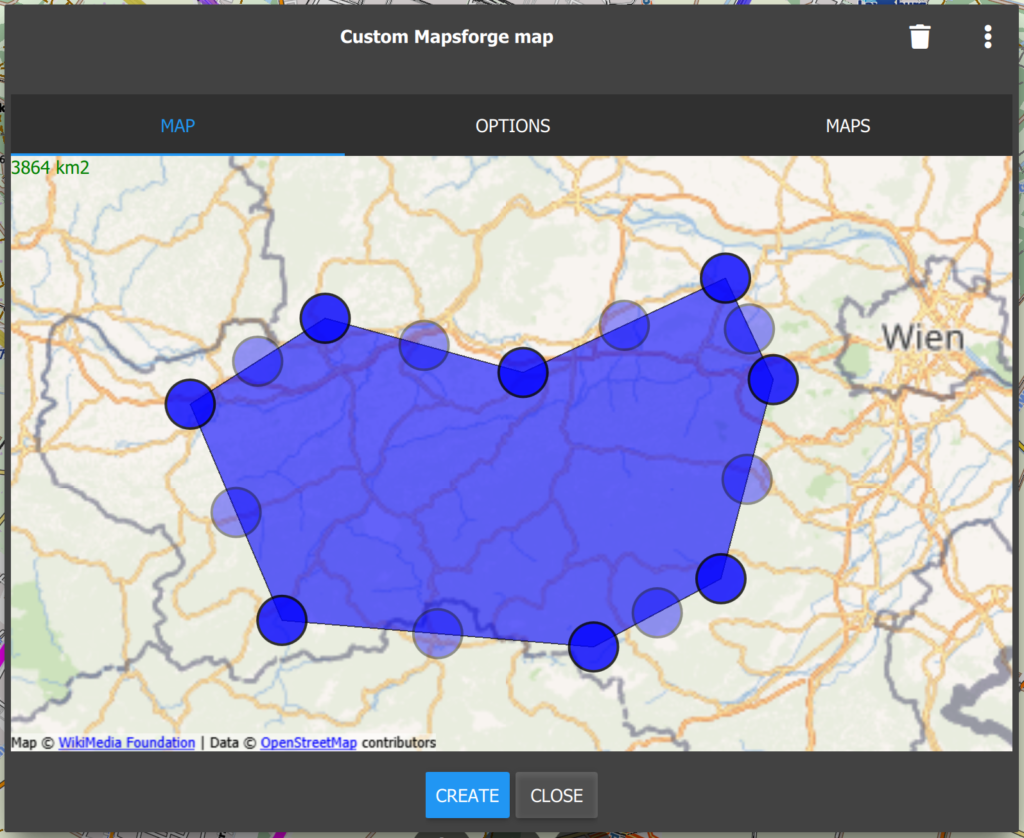
Task: Follow the OpenStreetMap attribution link
Action: pos(309,743)
